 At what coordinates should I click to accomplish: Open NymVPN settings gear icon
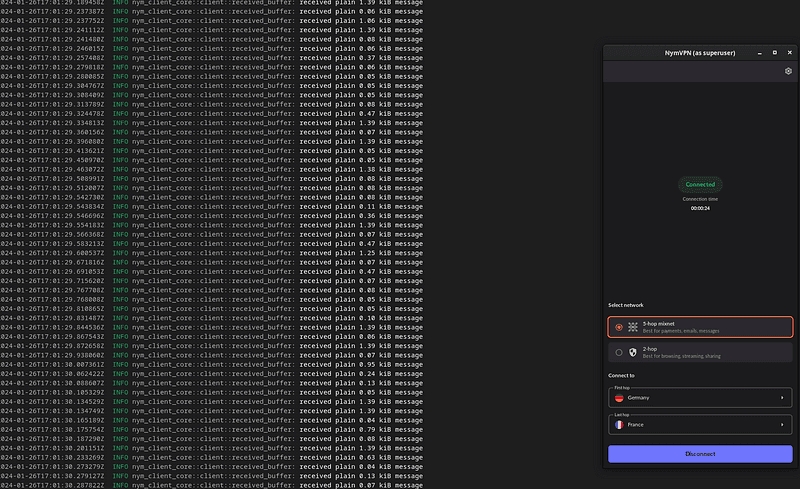tap(788, 71)
